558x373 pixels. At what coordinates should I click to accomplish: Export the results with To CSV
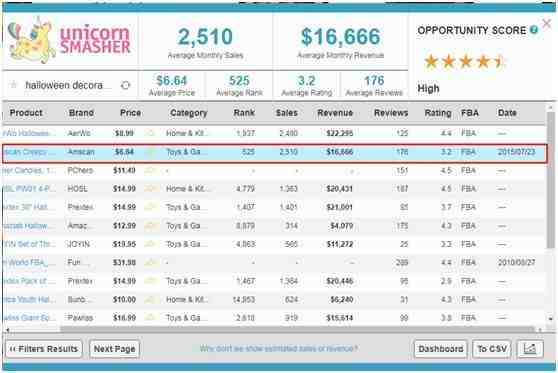coord(492,349)
